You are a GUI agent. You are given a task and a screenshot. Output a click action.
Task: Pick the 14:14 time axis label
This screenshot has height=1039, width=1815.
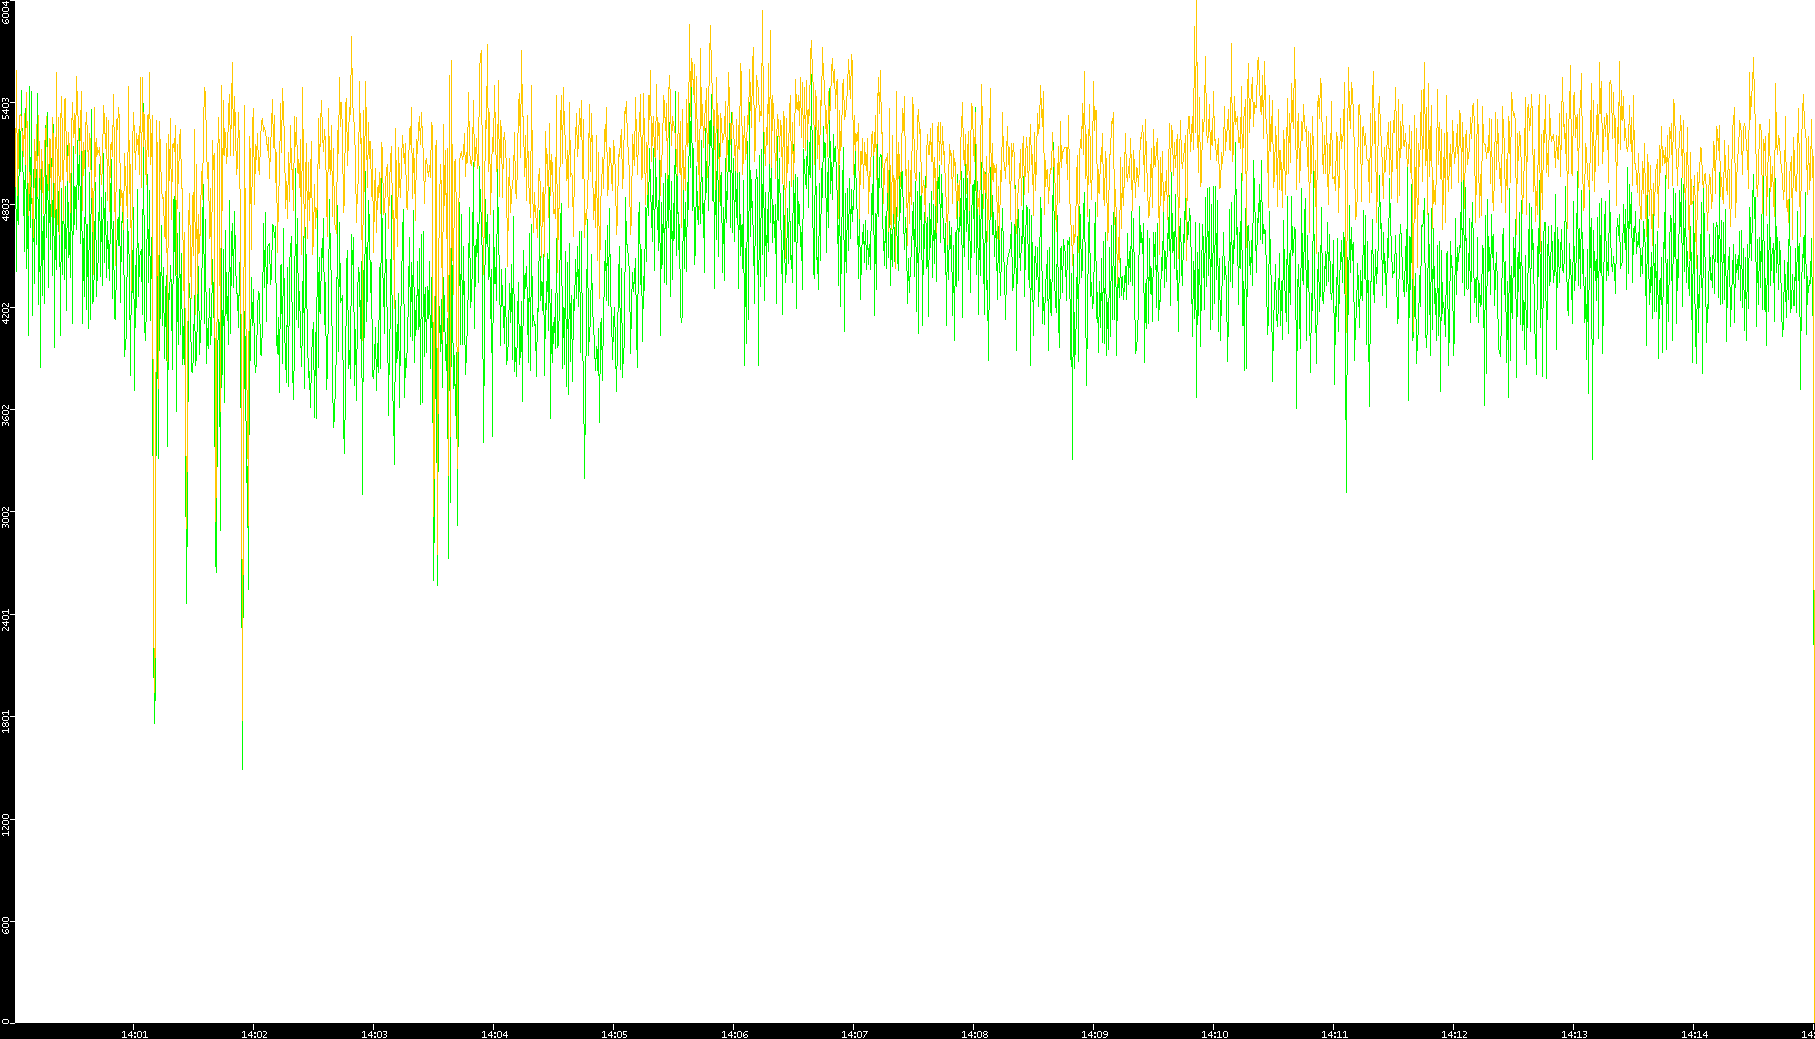click(1694, 1034)
